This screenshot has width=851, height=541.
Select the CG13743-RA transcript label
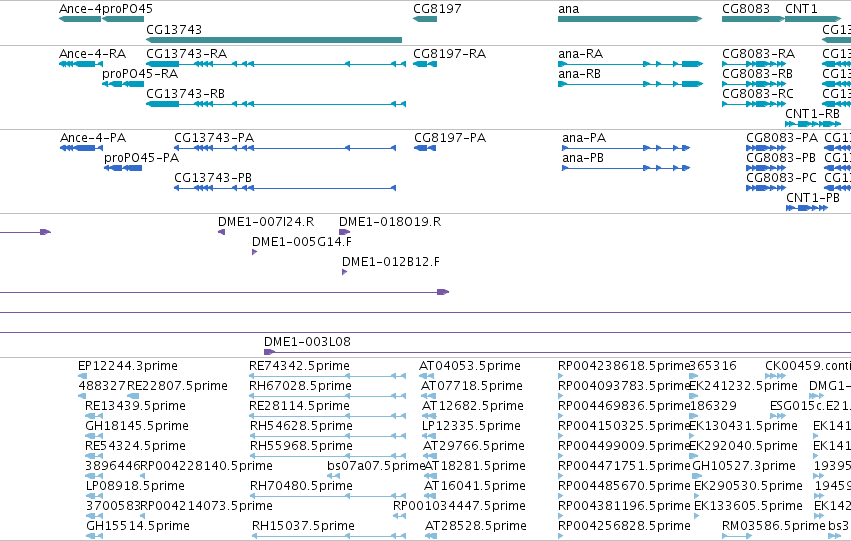(187, 54)
